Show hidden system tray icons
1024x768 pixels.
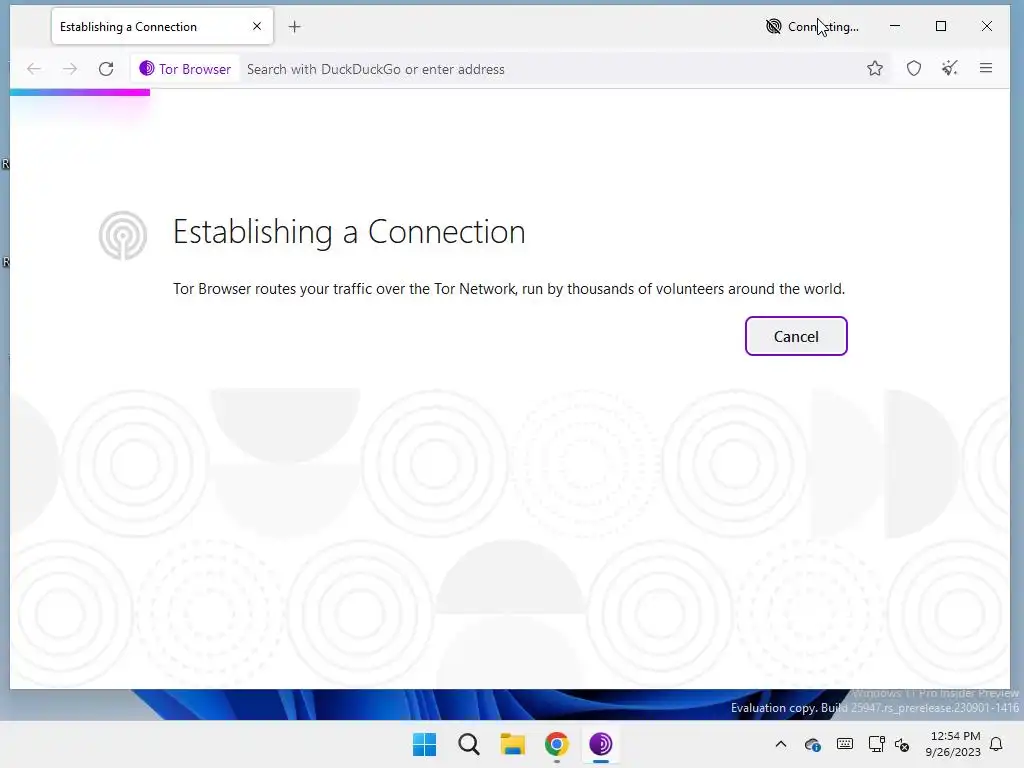[x=780, y=744]
